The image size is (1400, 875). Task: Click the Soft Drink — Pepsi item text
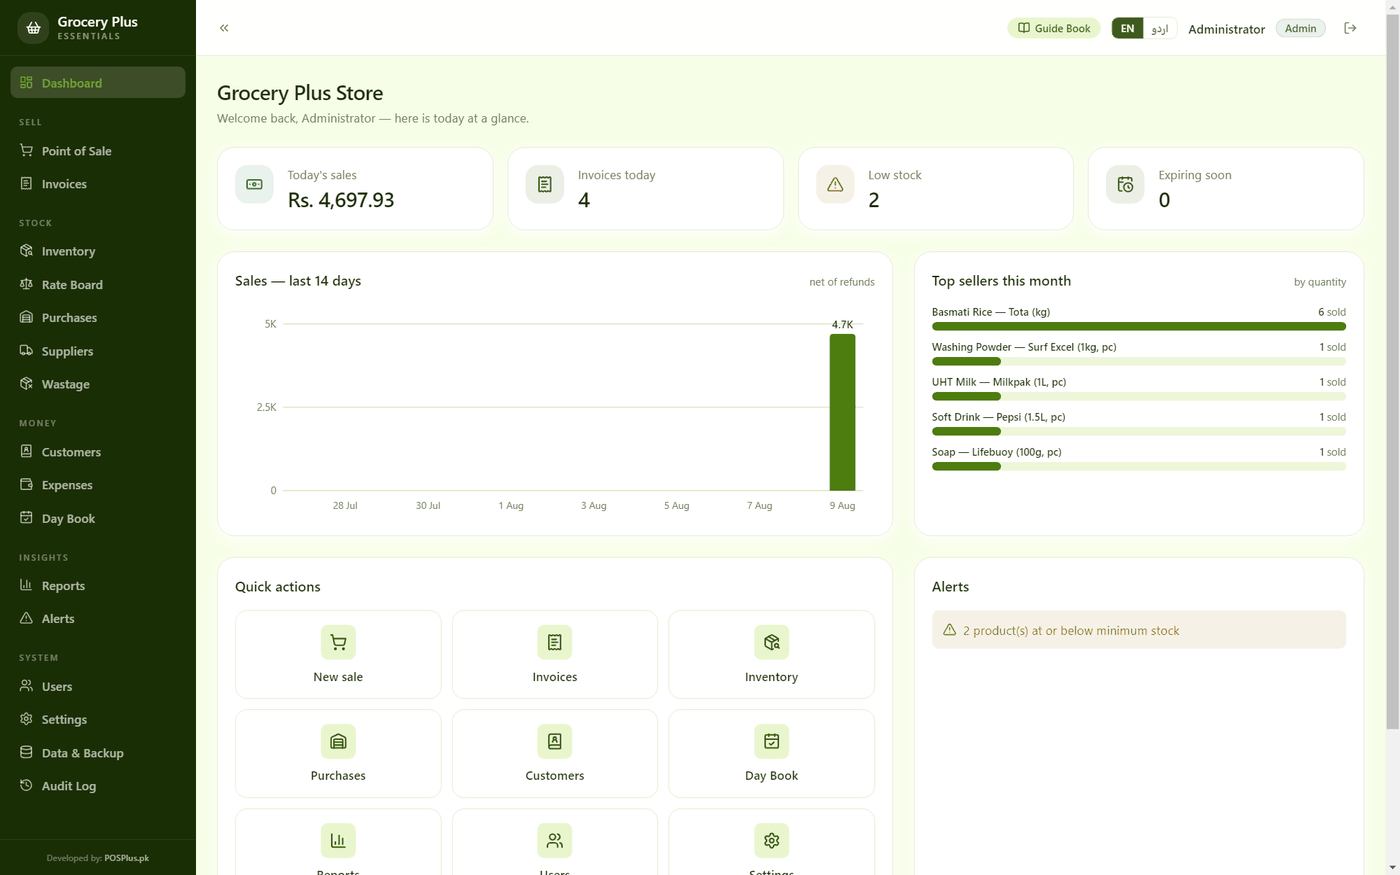(x=998, y=417)
